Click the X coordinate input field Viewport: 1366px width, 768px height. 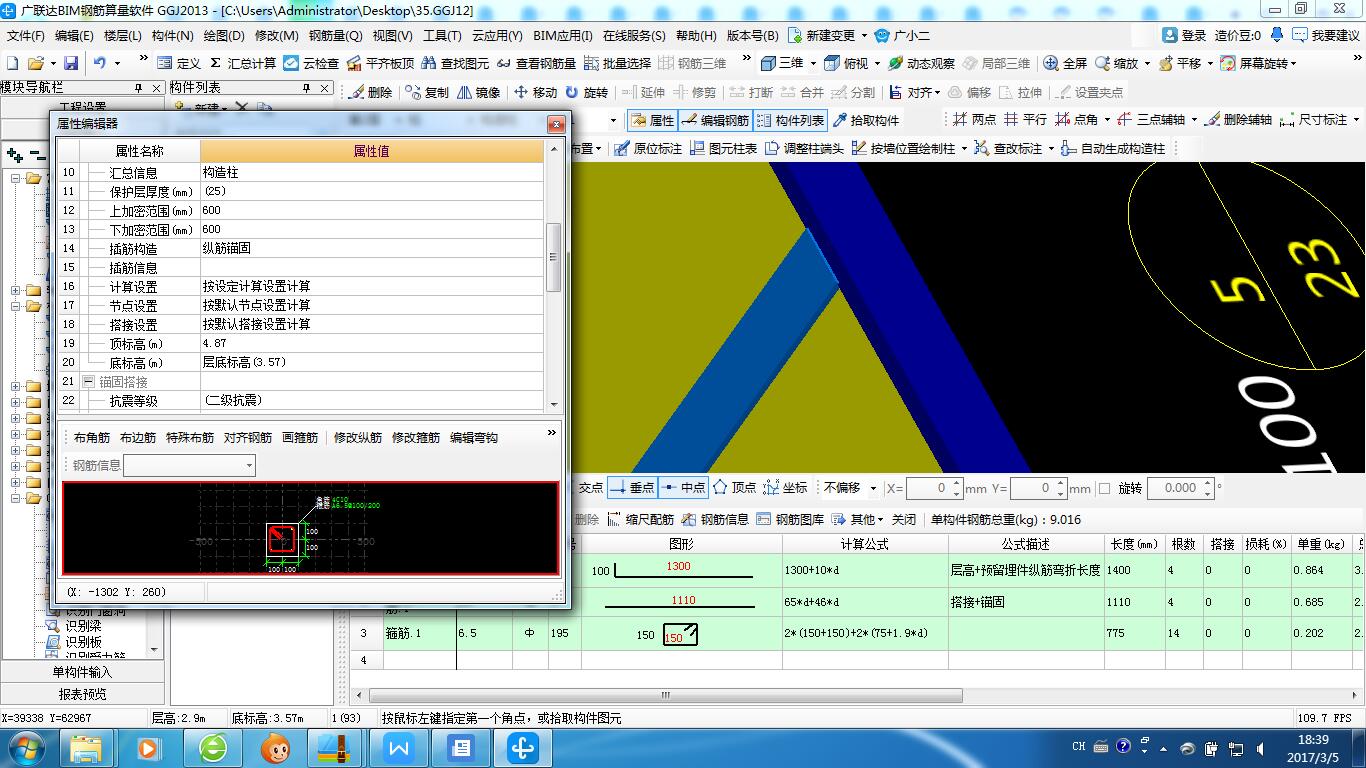(934, 488)
